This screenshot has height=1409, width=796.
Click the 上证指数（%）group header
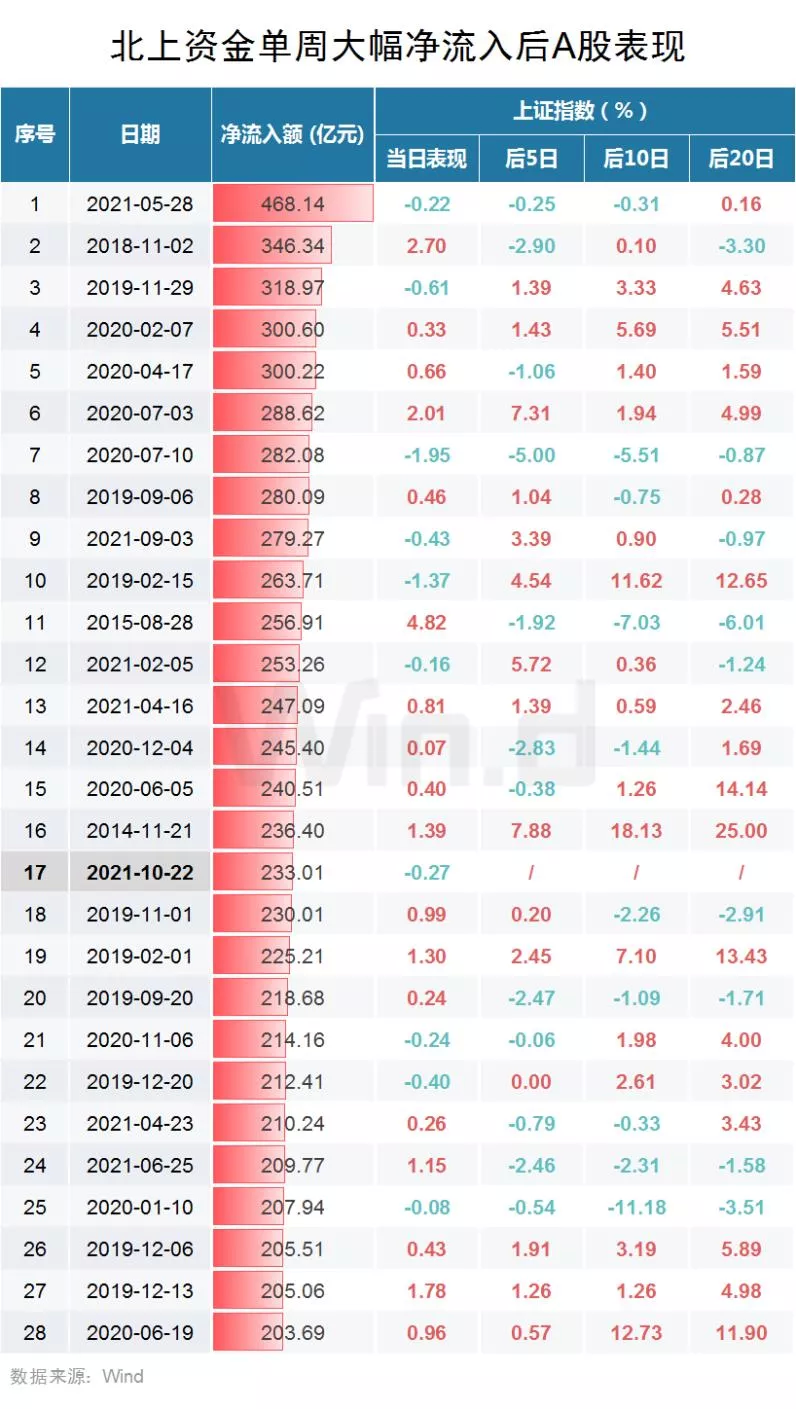pyautogui.click(x=584, y=110)
